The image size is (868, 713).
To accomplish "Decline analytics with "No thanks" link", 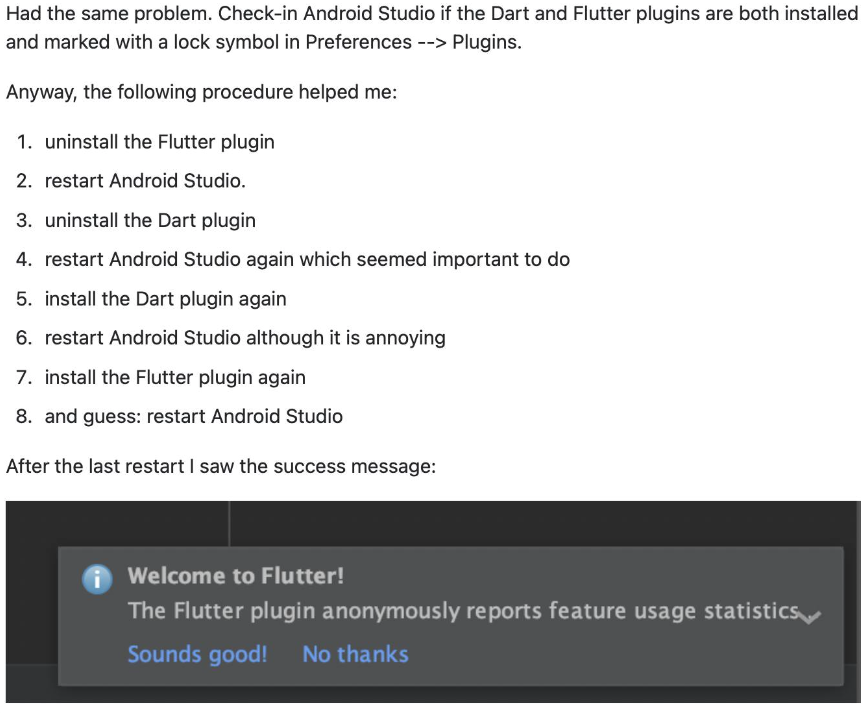I will pyautogui.click(x=355, y=654).
